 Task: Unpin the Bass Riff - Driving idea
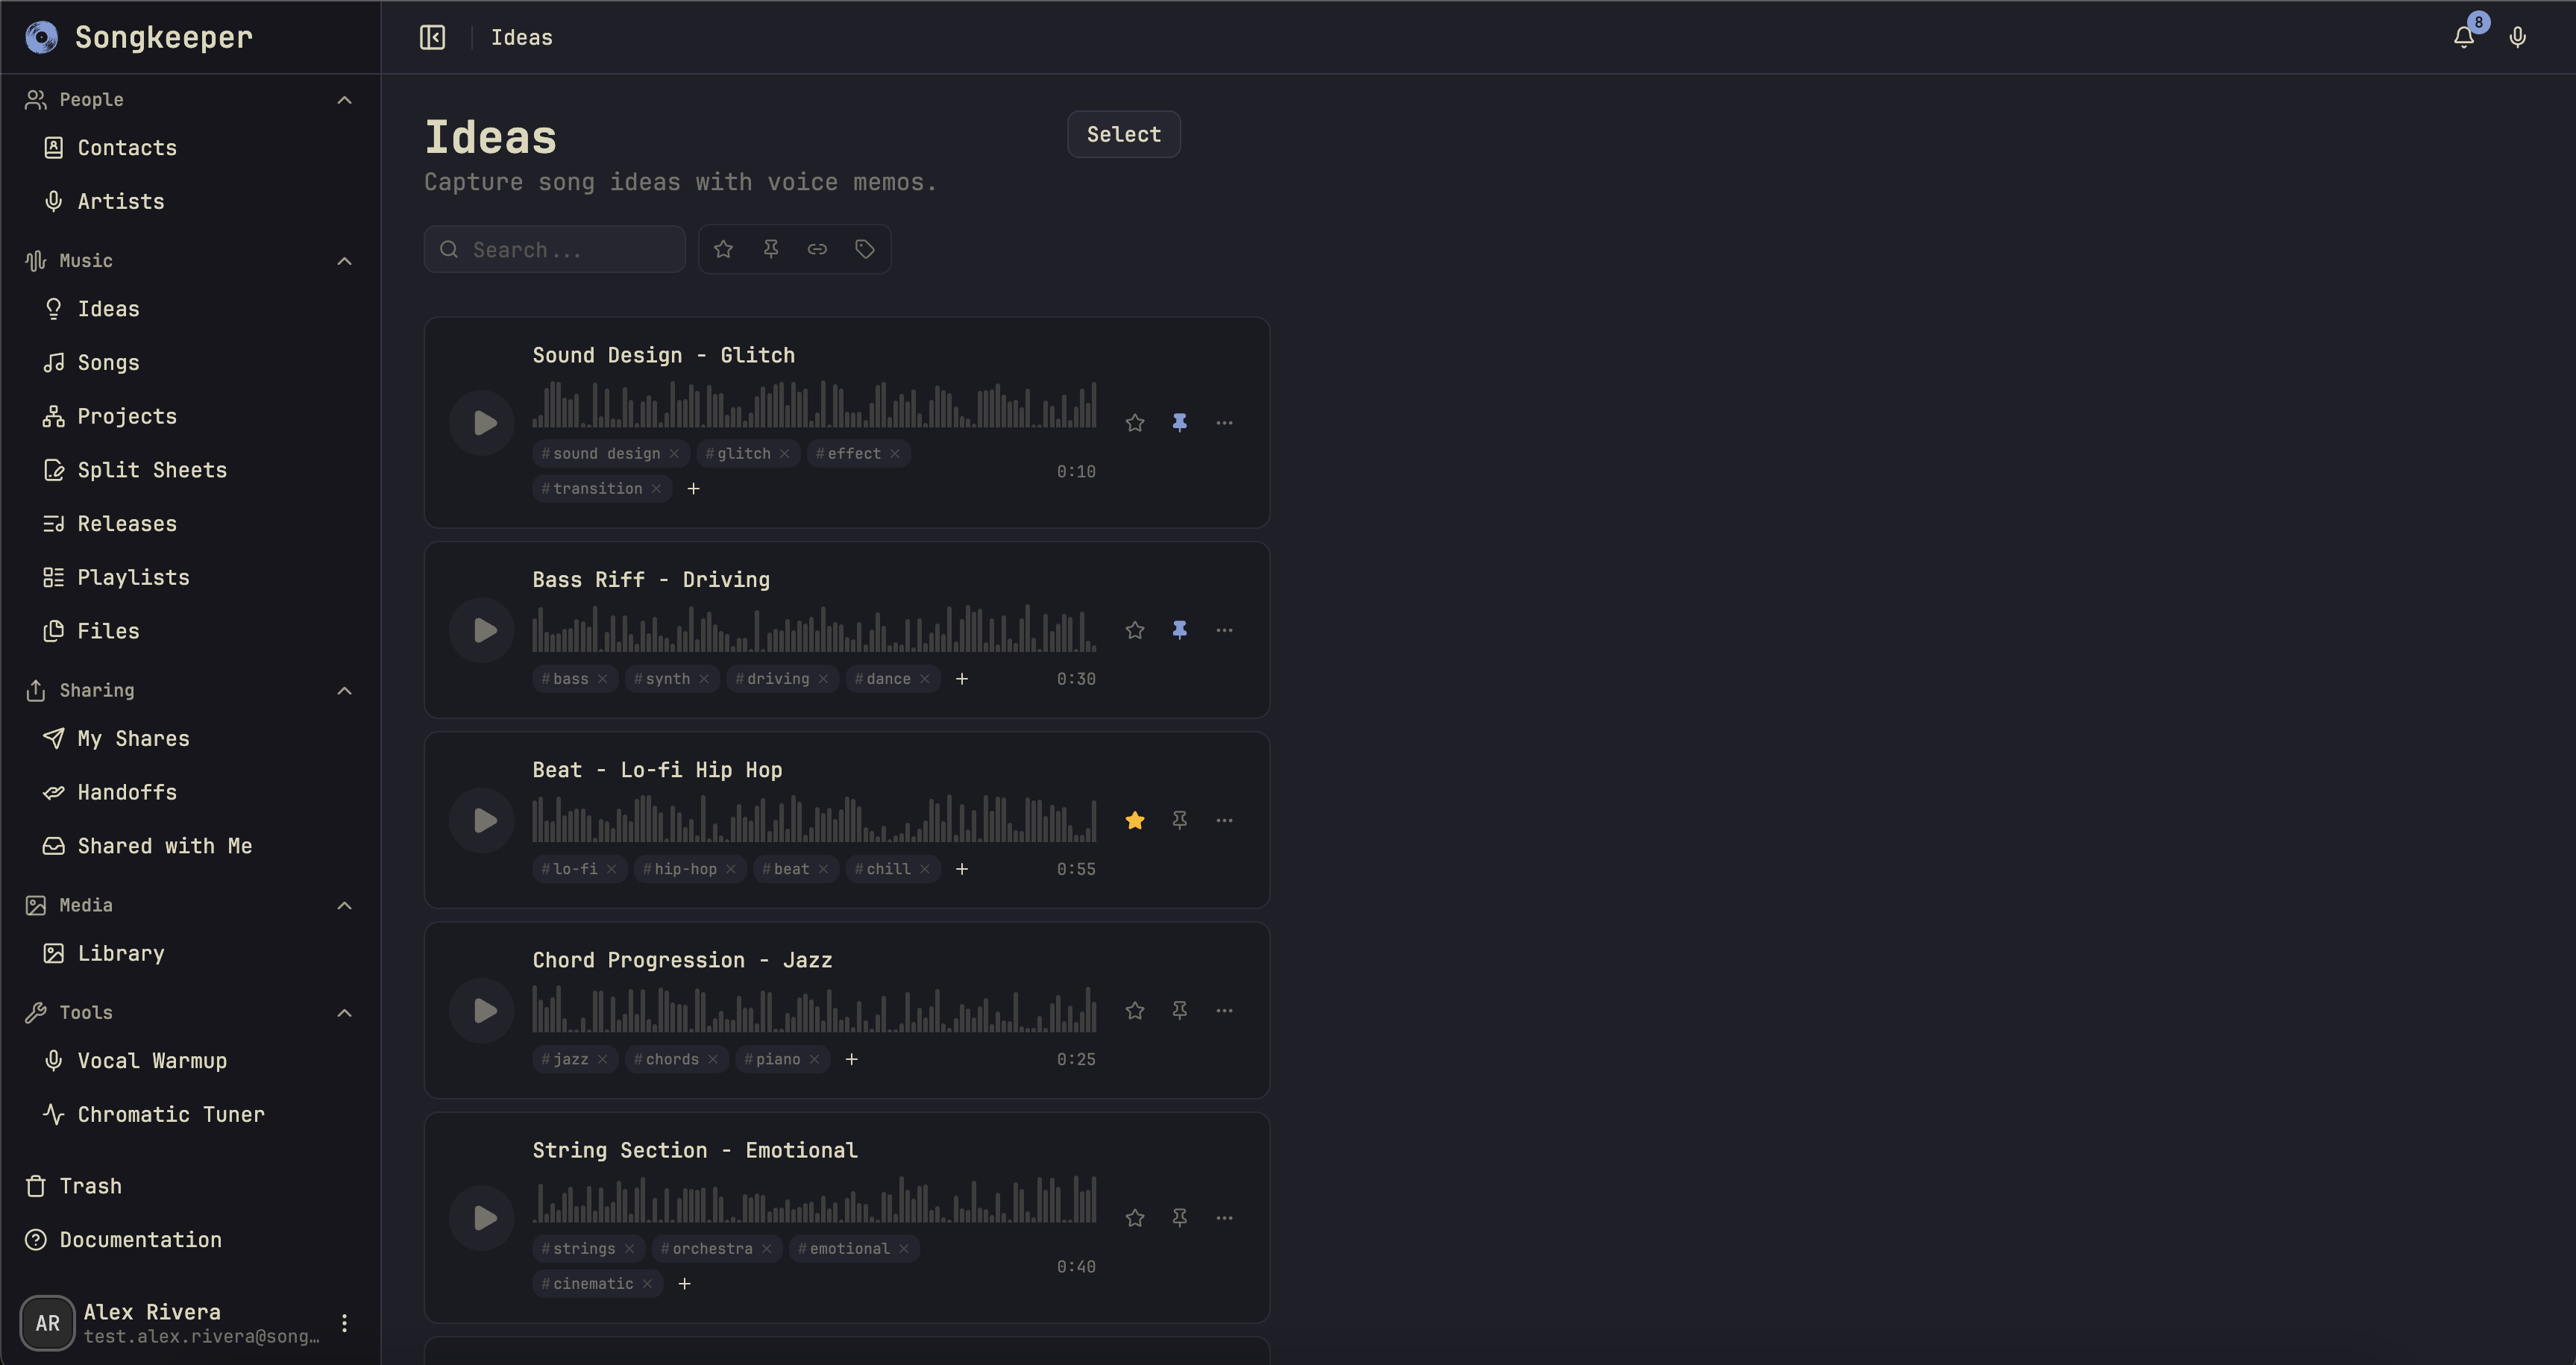[1180, 630]
